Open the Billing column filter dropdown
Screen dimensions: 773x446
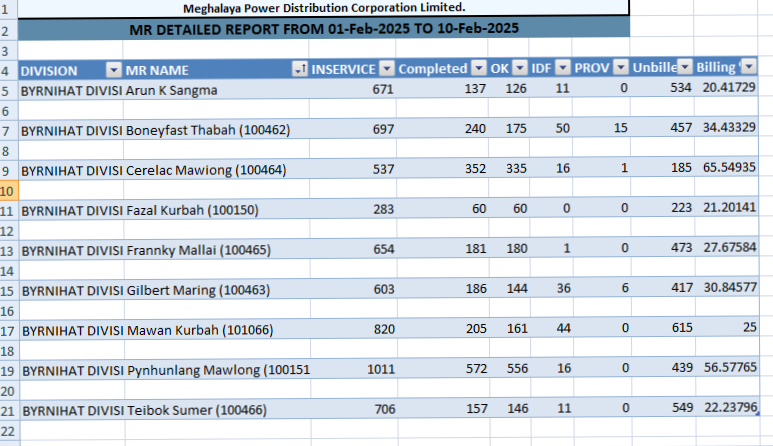pyautogui.click(x=749, y=66)
